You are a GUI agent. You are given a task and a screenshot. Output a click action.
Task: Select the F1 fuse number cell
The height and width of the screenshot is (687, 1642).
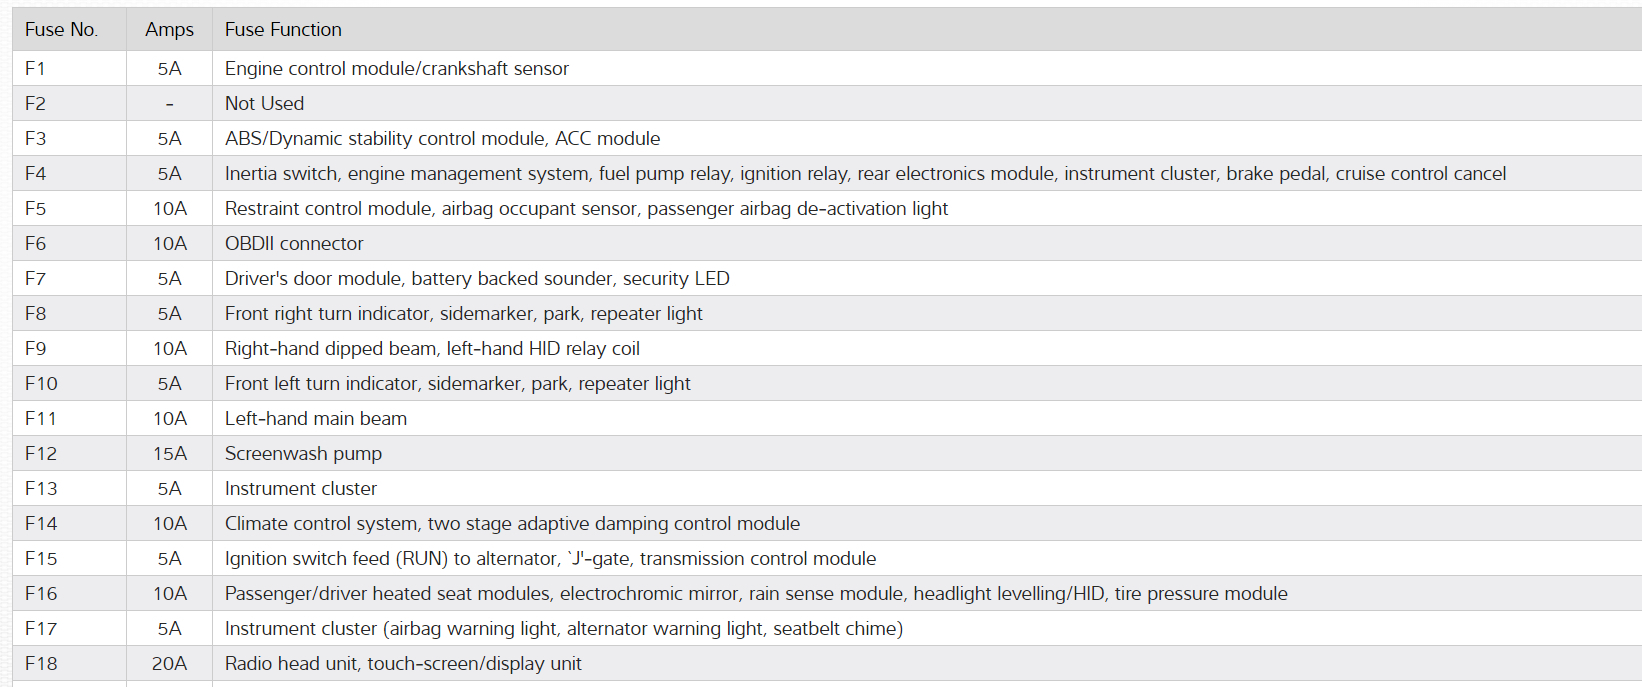(x=36, y=69)
